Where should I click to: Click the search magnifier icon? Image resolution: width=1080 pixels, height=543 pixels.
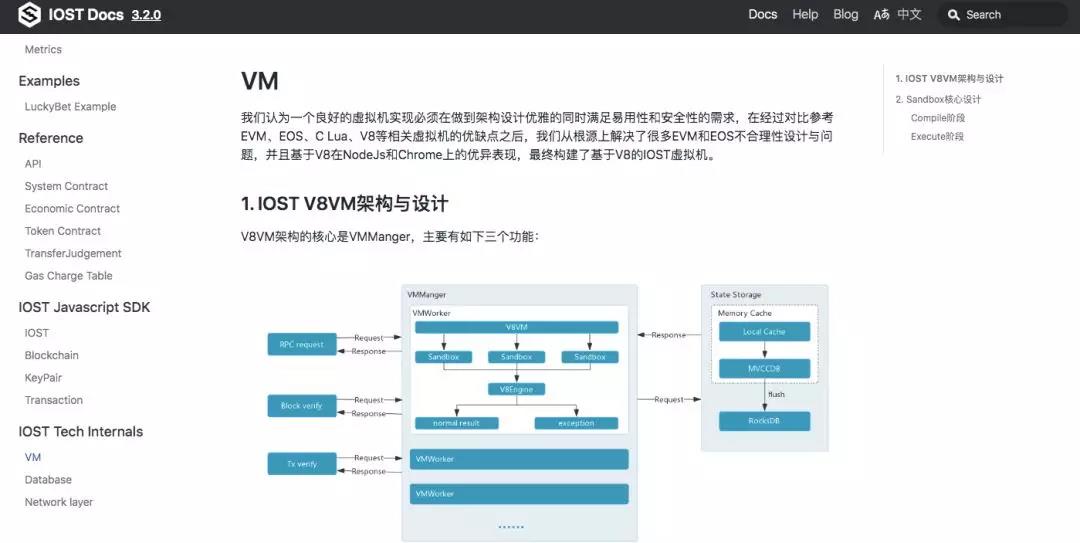pyautogui.click(x=953, y=14)
